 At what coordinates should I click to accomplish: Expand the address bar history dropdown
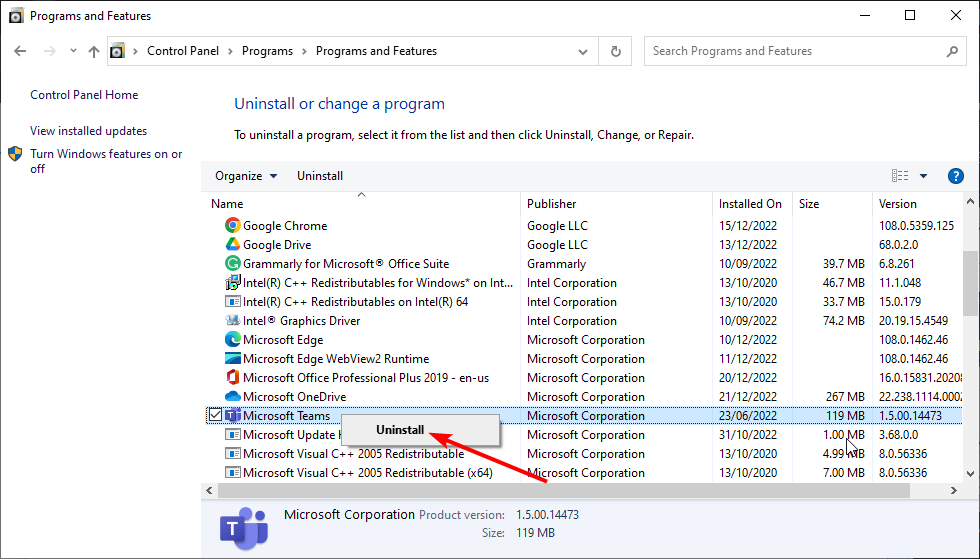click(582, 51)
